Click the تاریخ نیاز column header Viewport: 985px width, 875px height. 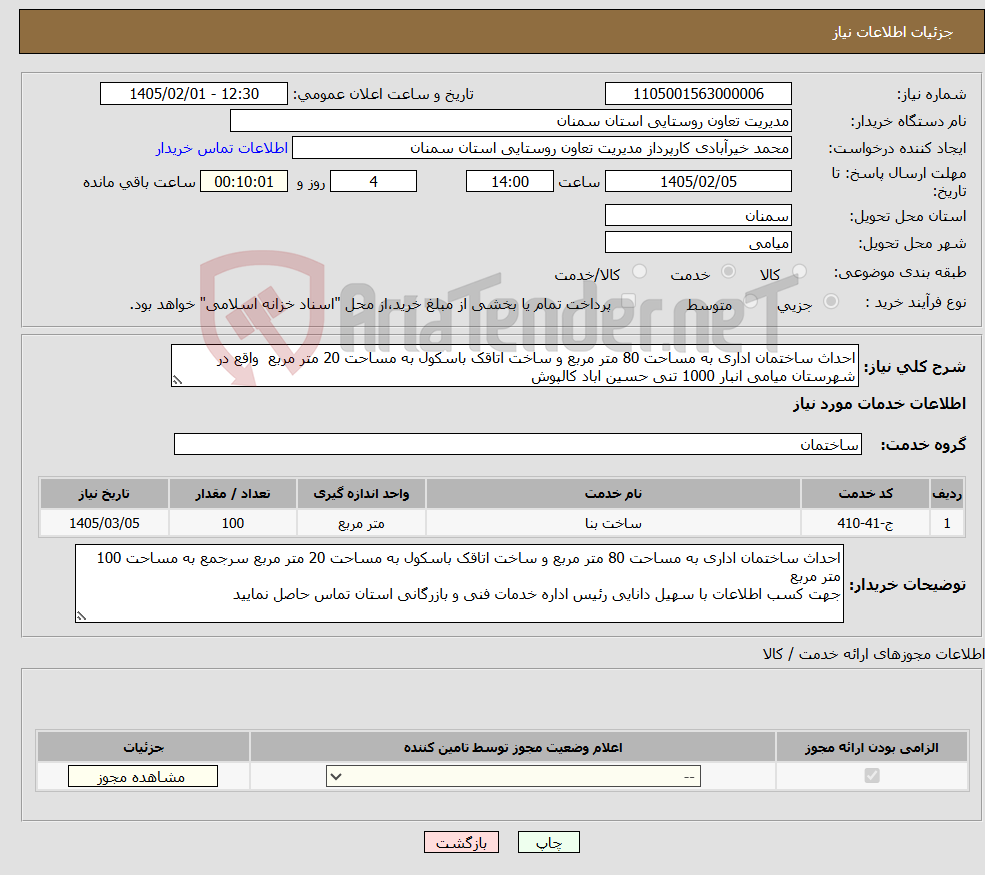click(x=104, y=494)
